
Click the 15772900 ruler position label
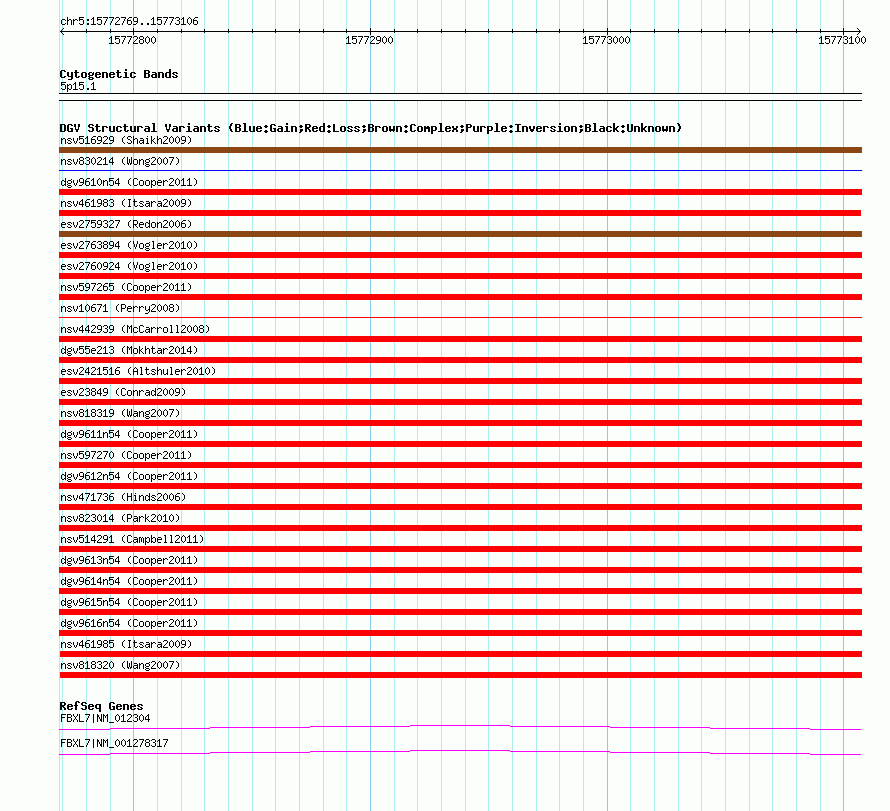coord(370,40)
